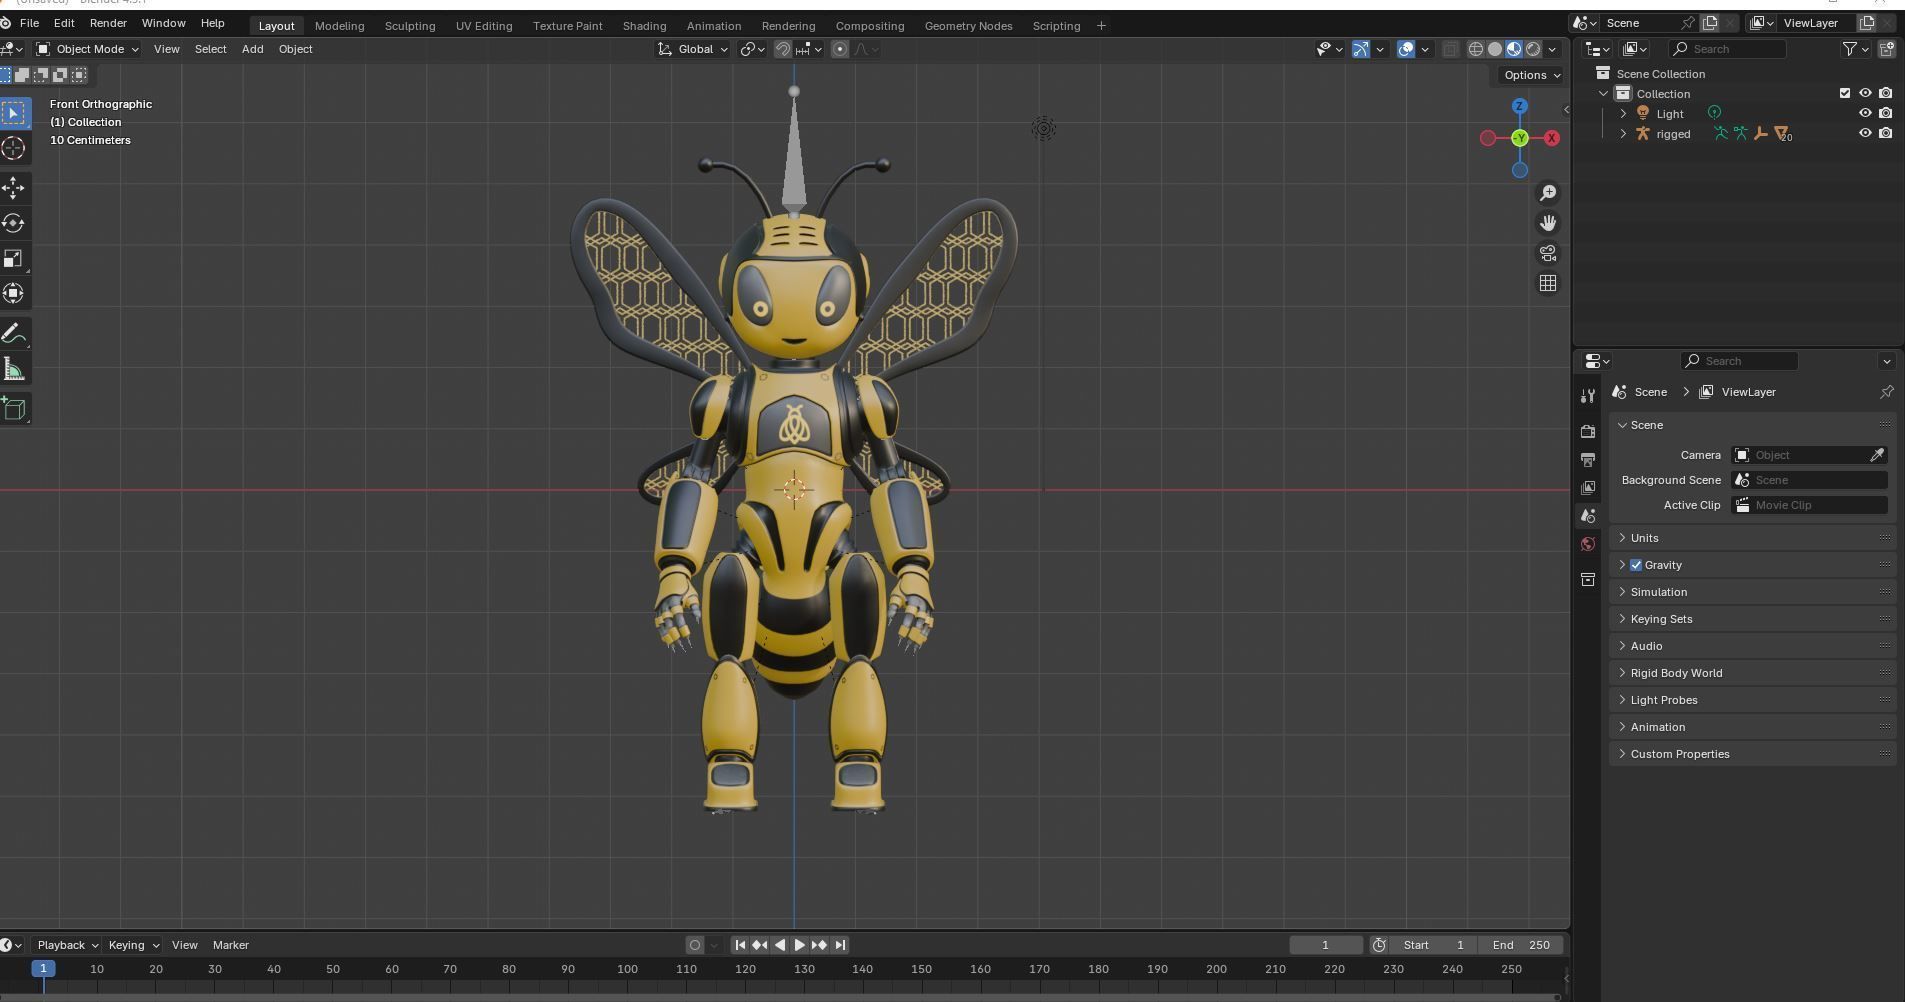1905x1002 pixels.
Task: Click the zoom magnifier viewport gizmo
Action: click(1548, 193)
